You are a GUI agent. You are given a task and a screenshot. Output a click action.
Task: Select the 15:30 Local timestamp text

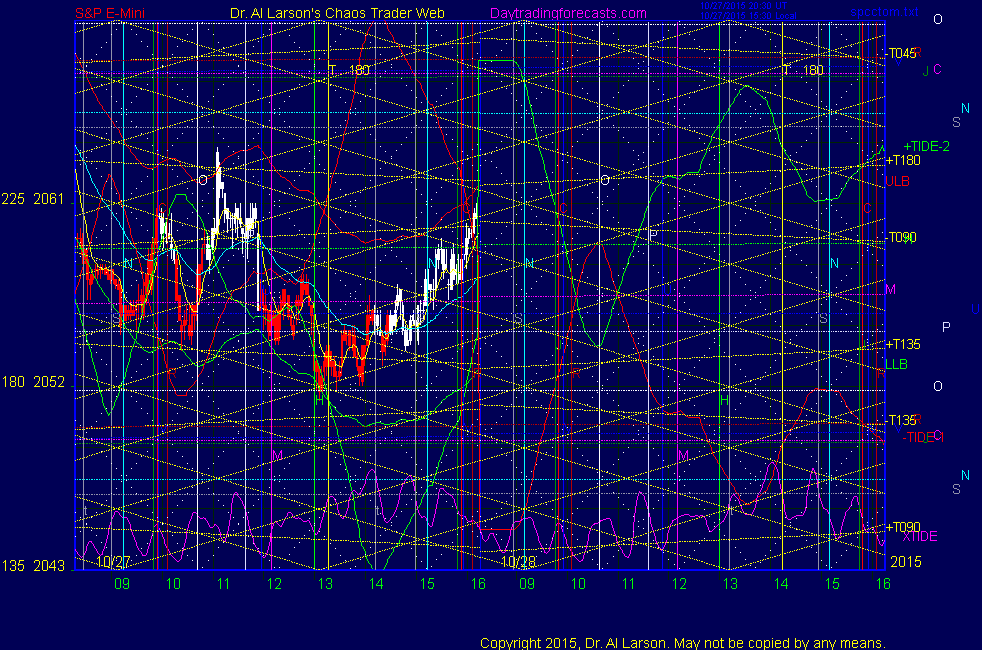click(x=748, y=16)
